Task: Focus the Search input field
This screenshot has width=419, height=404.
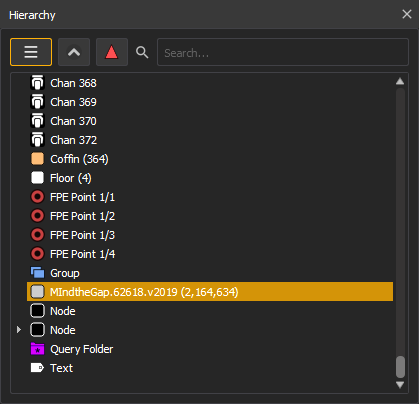Action: [x=283, y=52]
